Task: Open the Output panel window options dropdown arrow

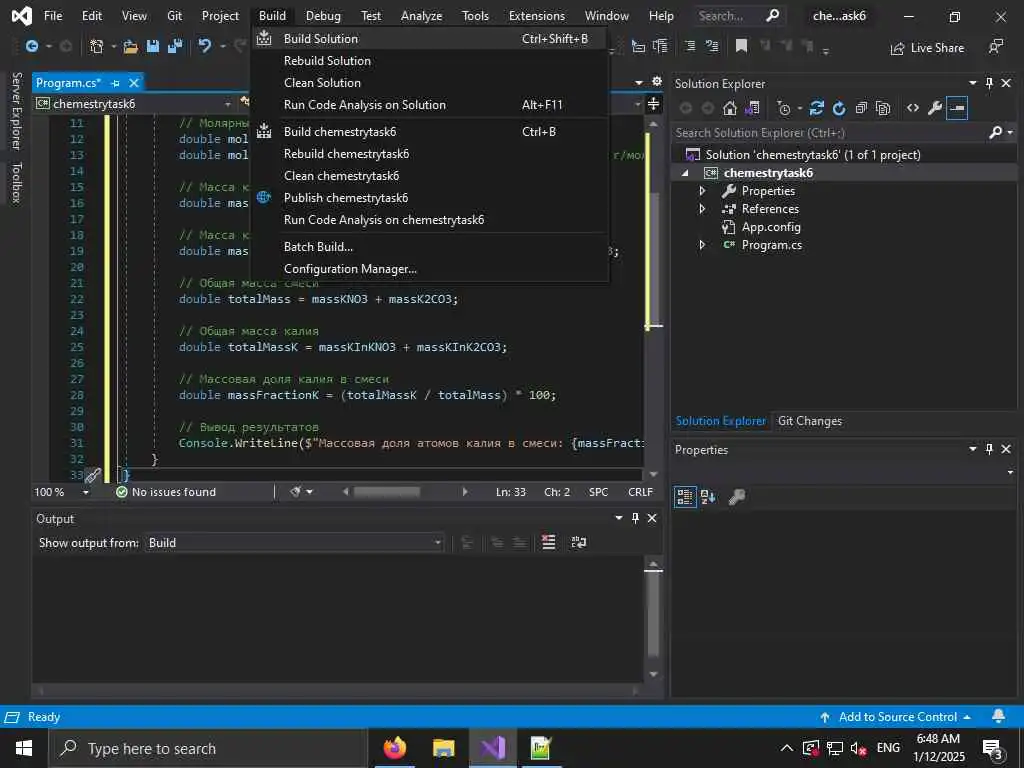Action: pos(618,518)
